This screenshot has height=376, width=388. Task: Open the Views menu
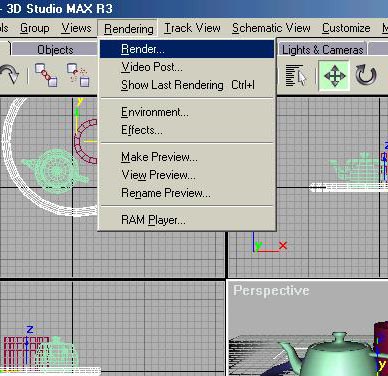point(76,28)
